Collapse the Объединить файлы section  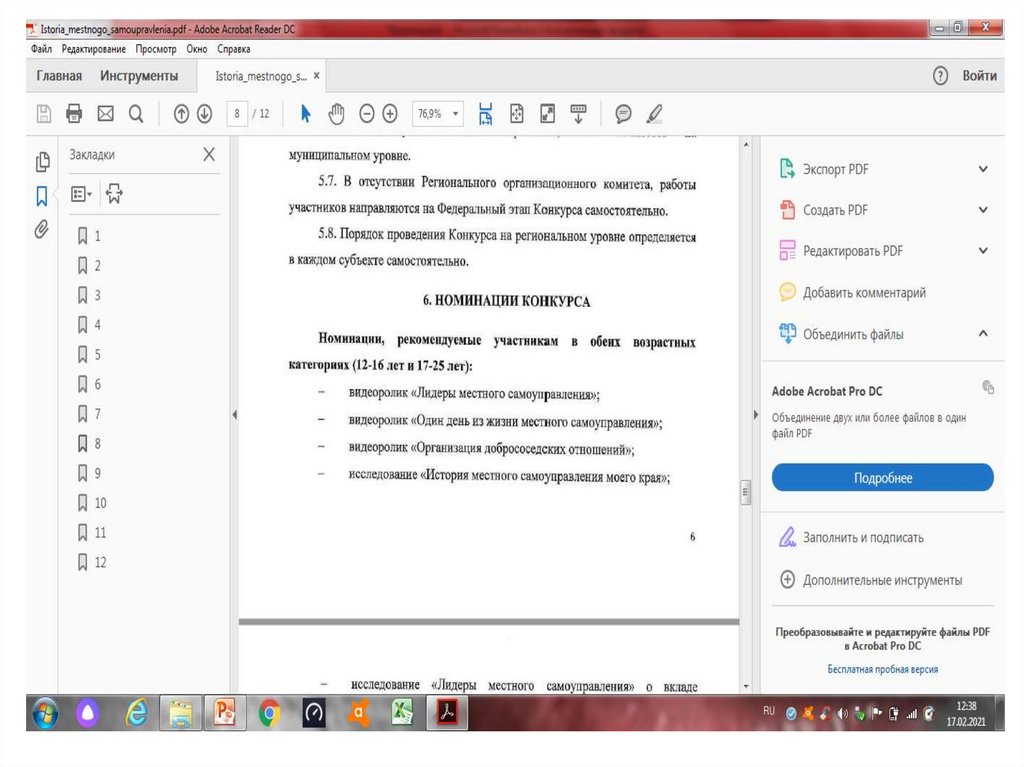(x=983, y=334)
